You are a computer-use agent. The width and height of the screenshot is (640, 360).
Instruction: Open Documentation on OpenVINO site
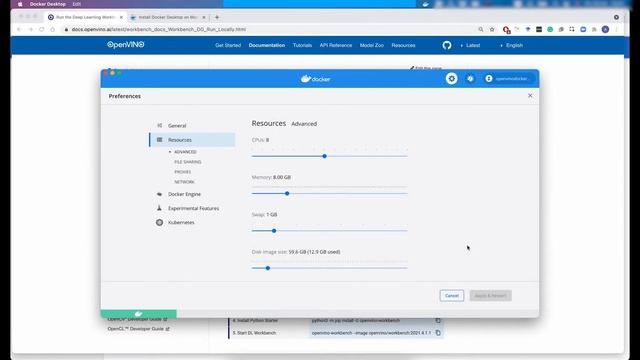point(267,45)
